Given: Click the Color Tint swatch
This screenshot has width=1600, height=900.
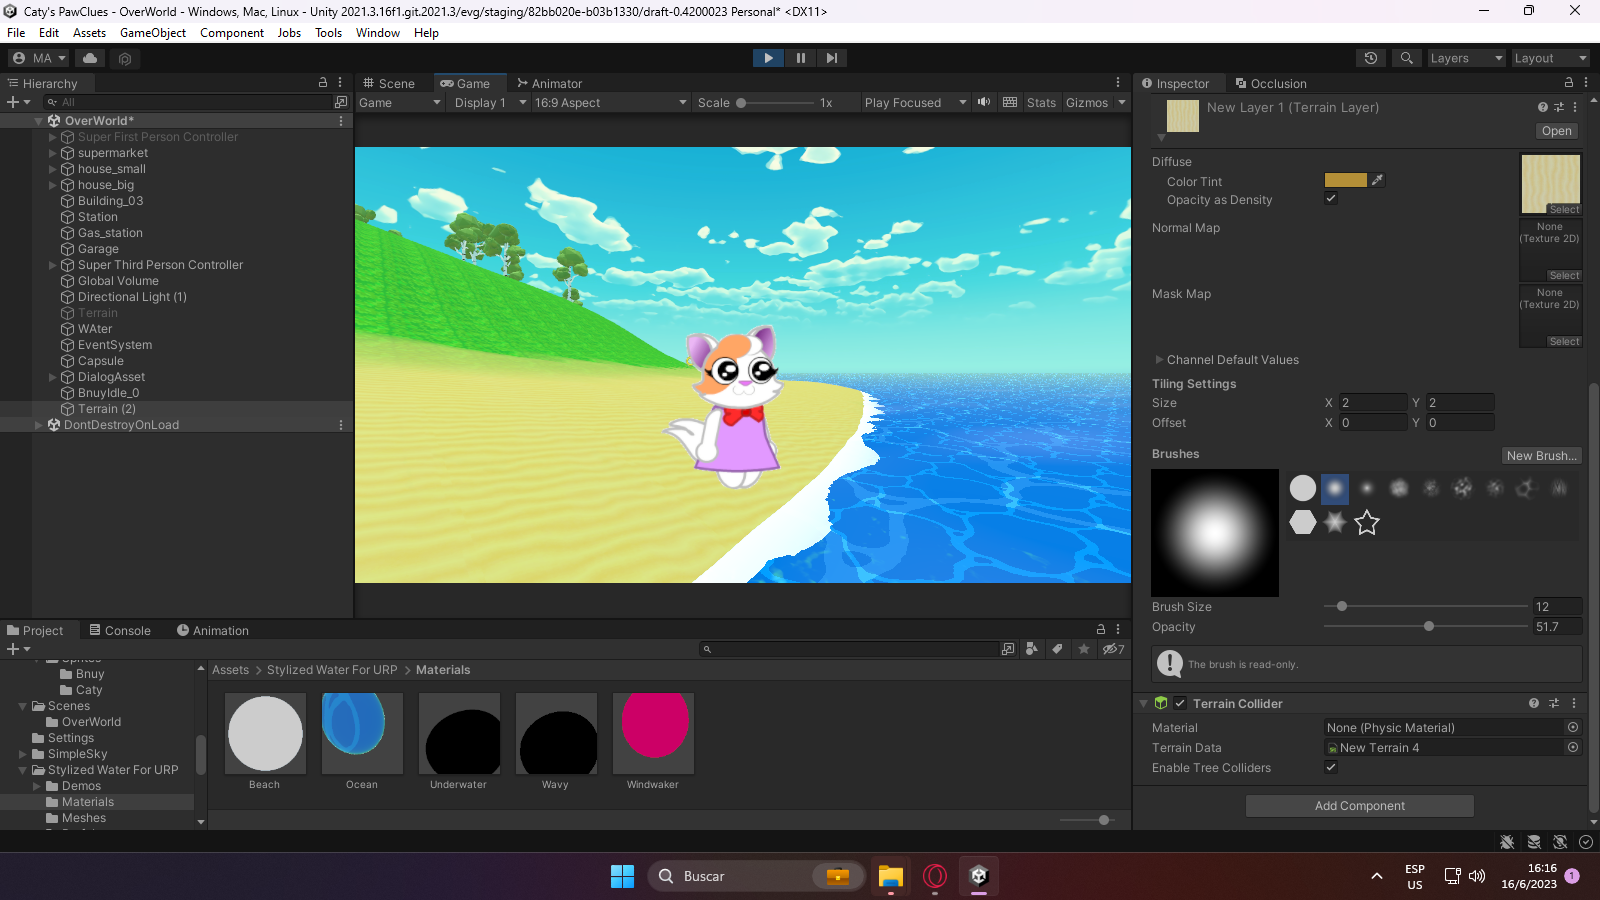Looking at the screenshot, I should 1346,180.
